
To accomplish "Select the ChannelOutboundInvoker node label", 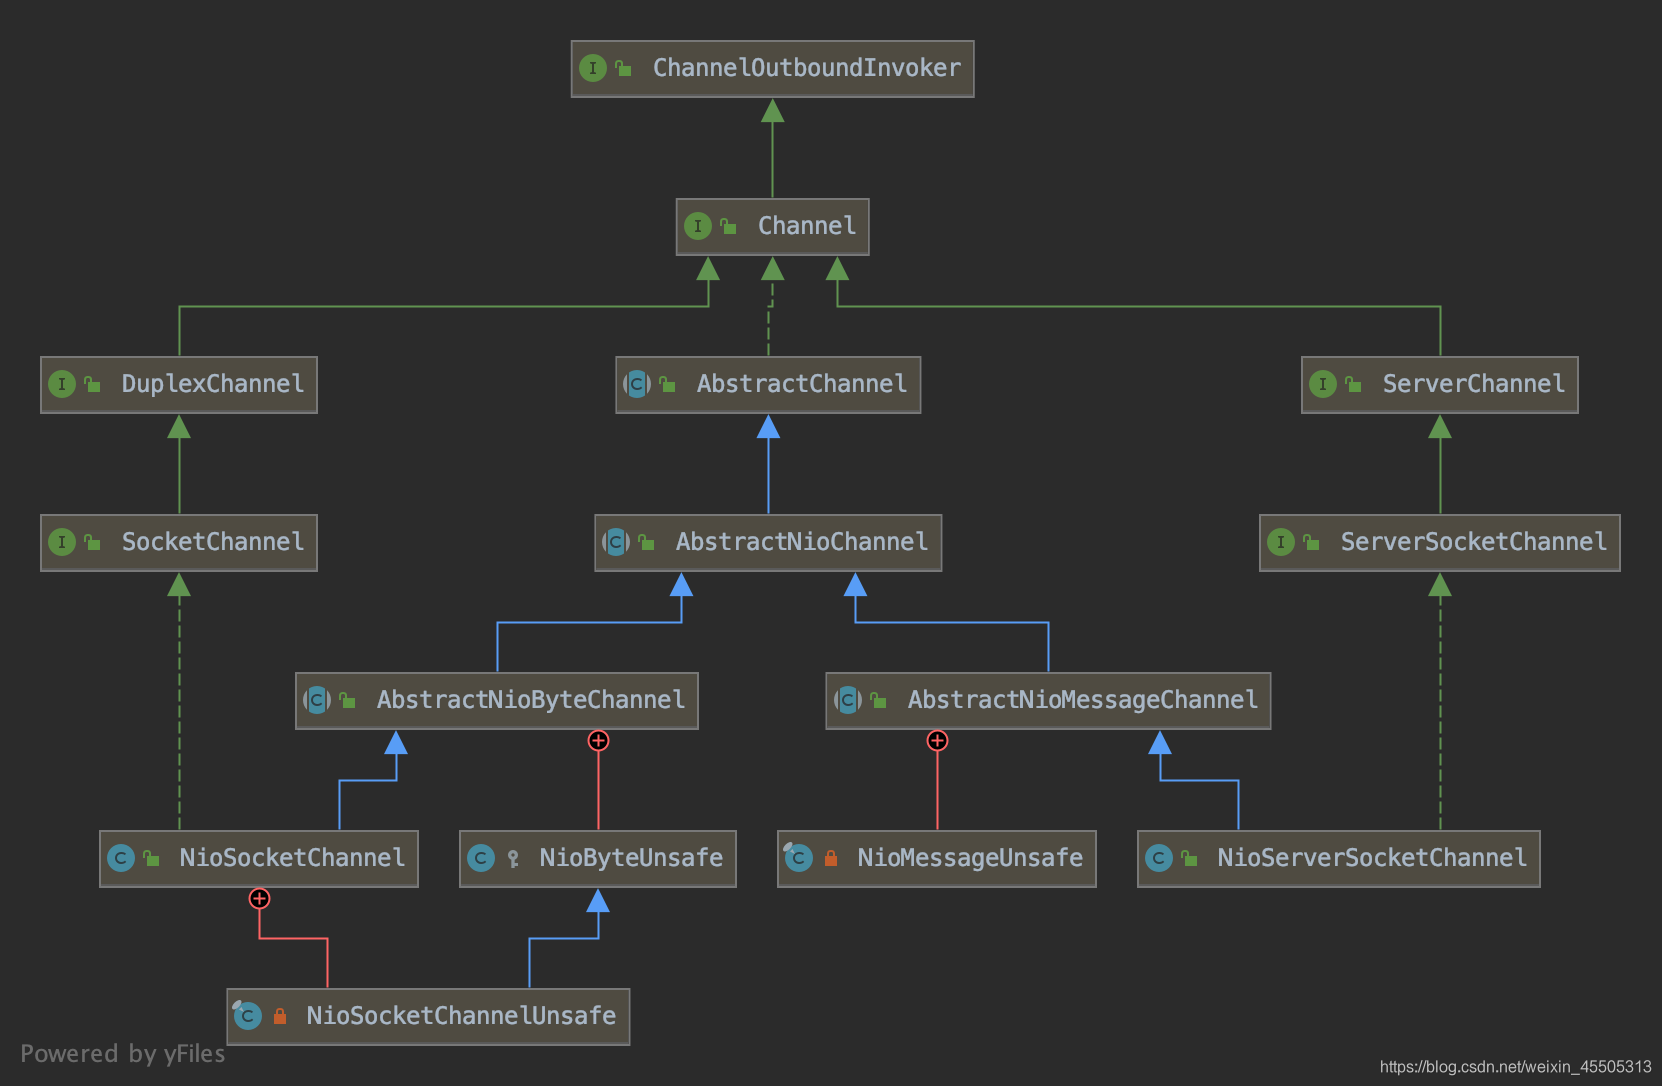I will point(807,68).
